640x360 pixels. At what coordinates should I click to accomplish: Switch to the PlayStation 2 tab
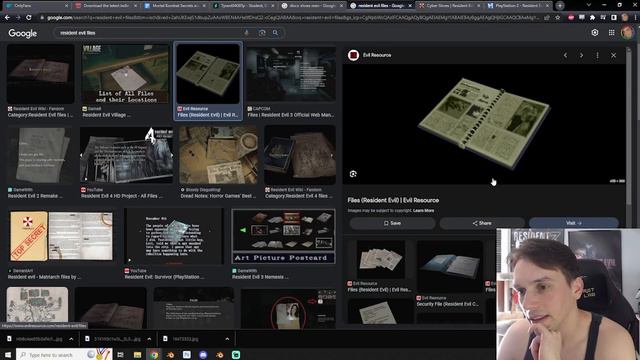pos(518,6)
